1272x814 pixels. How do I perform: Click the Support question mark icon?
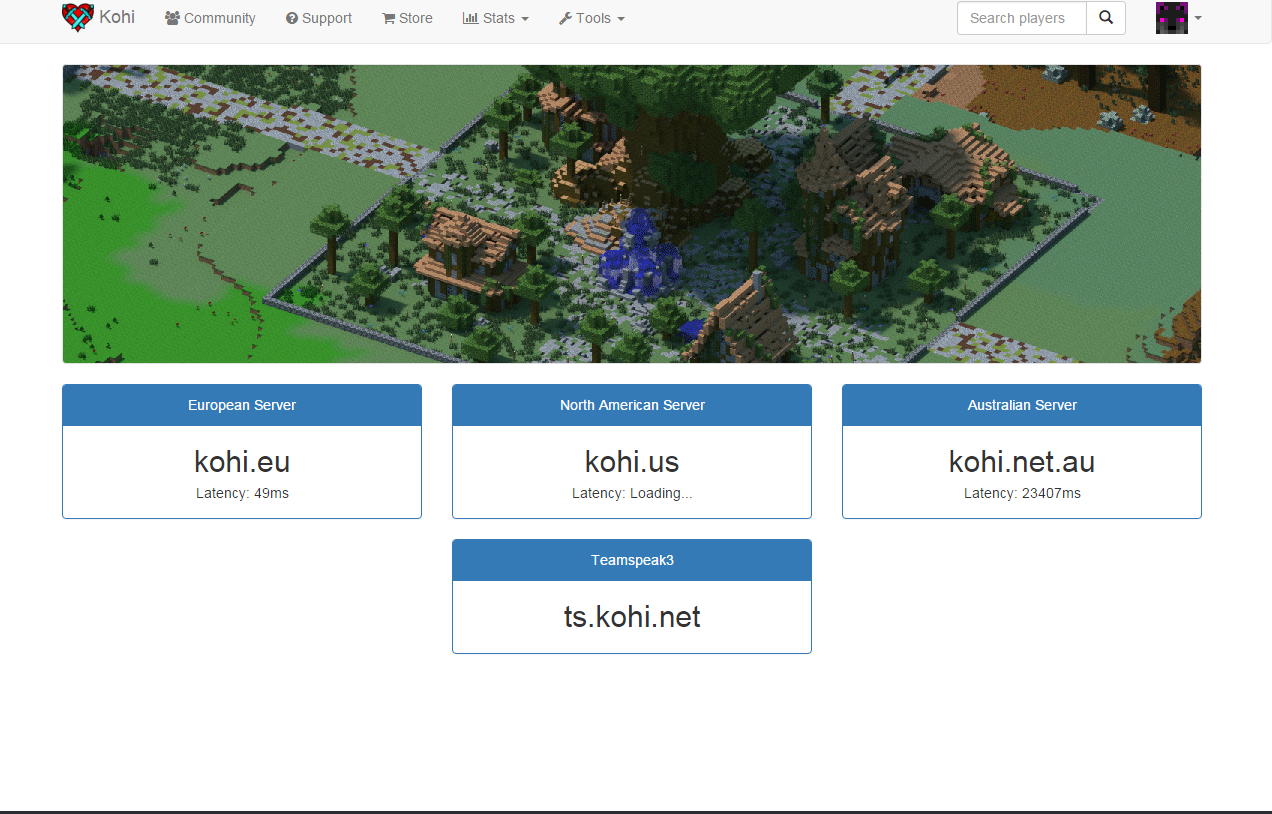click(x=291, y=18)
